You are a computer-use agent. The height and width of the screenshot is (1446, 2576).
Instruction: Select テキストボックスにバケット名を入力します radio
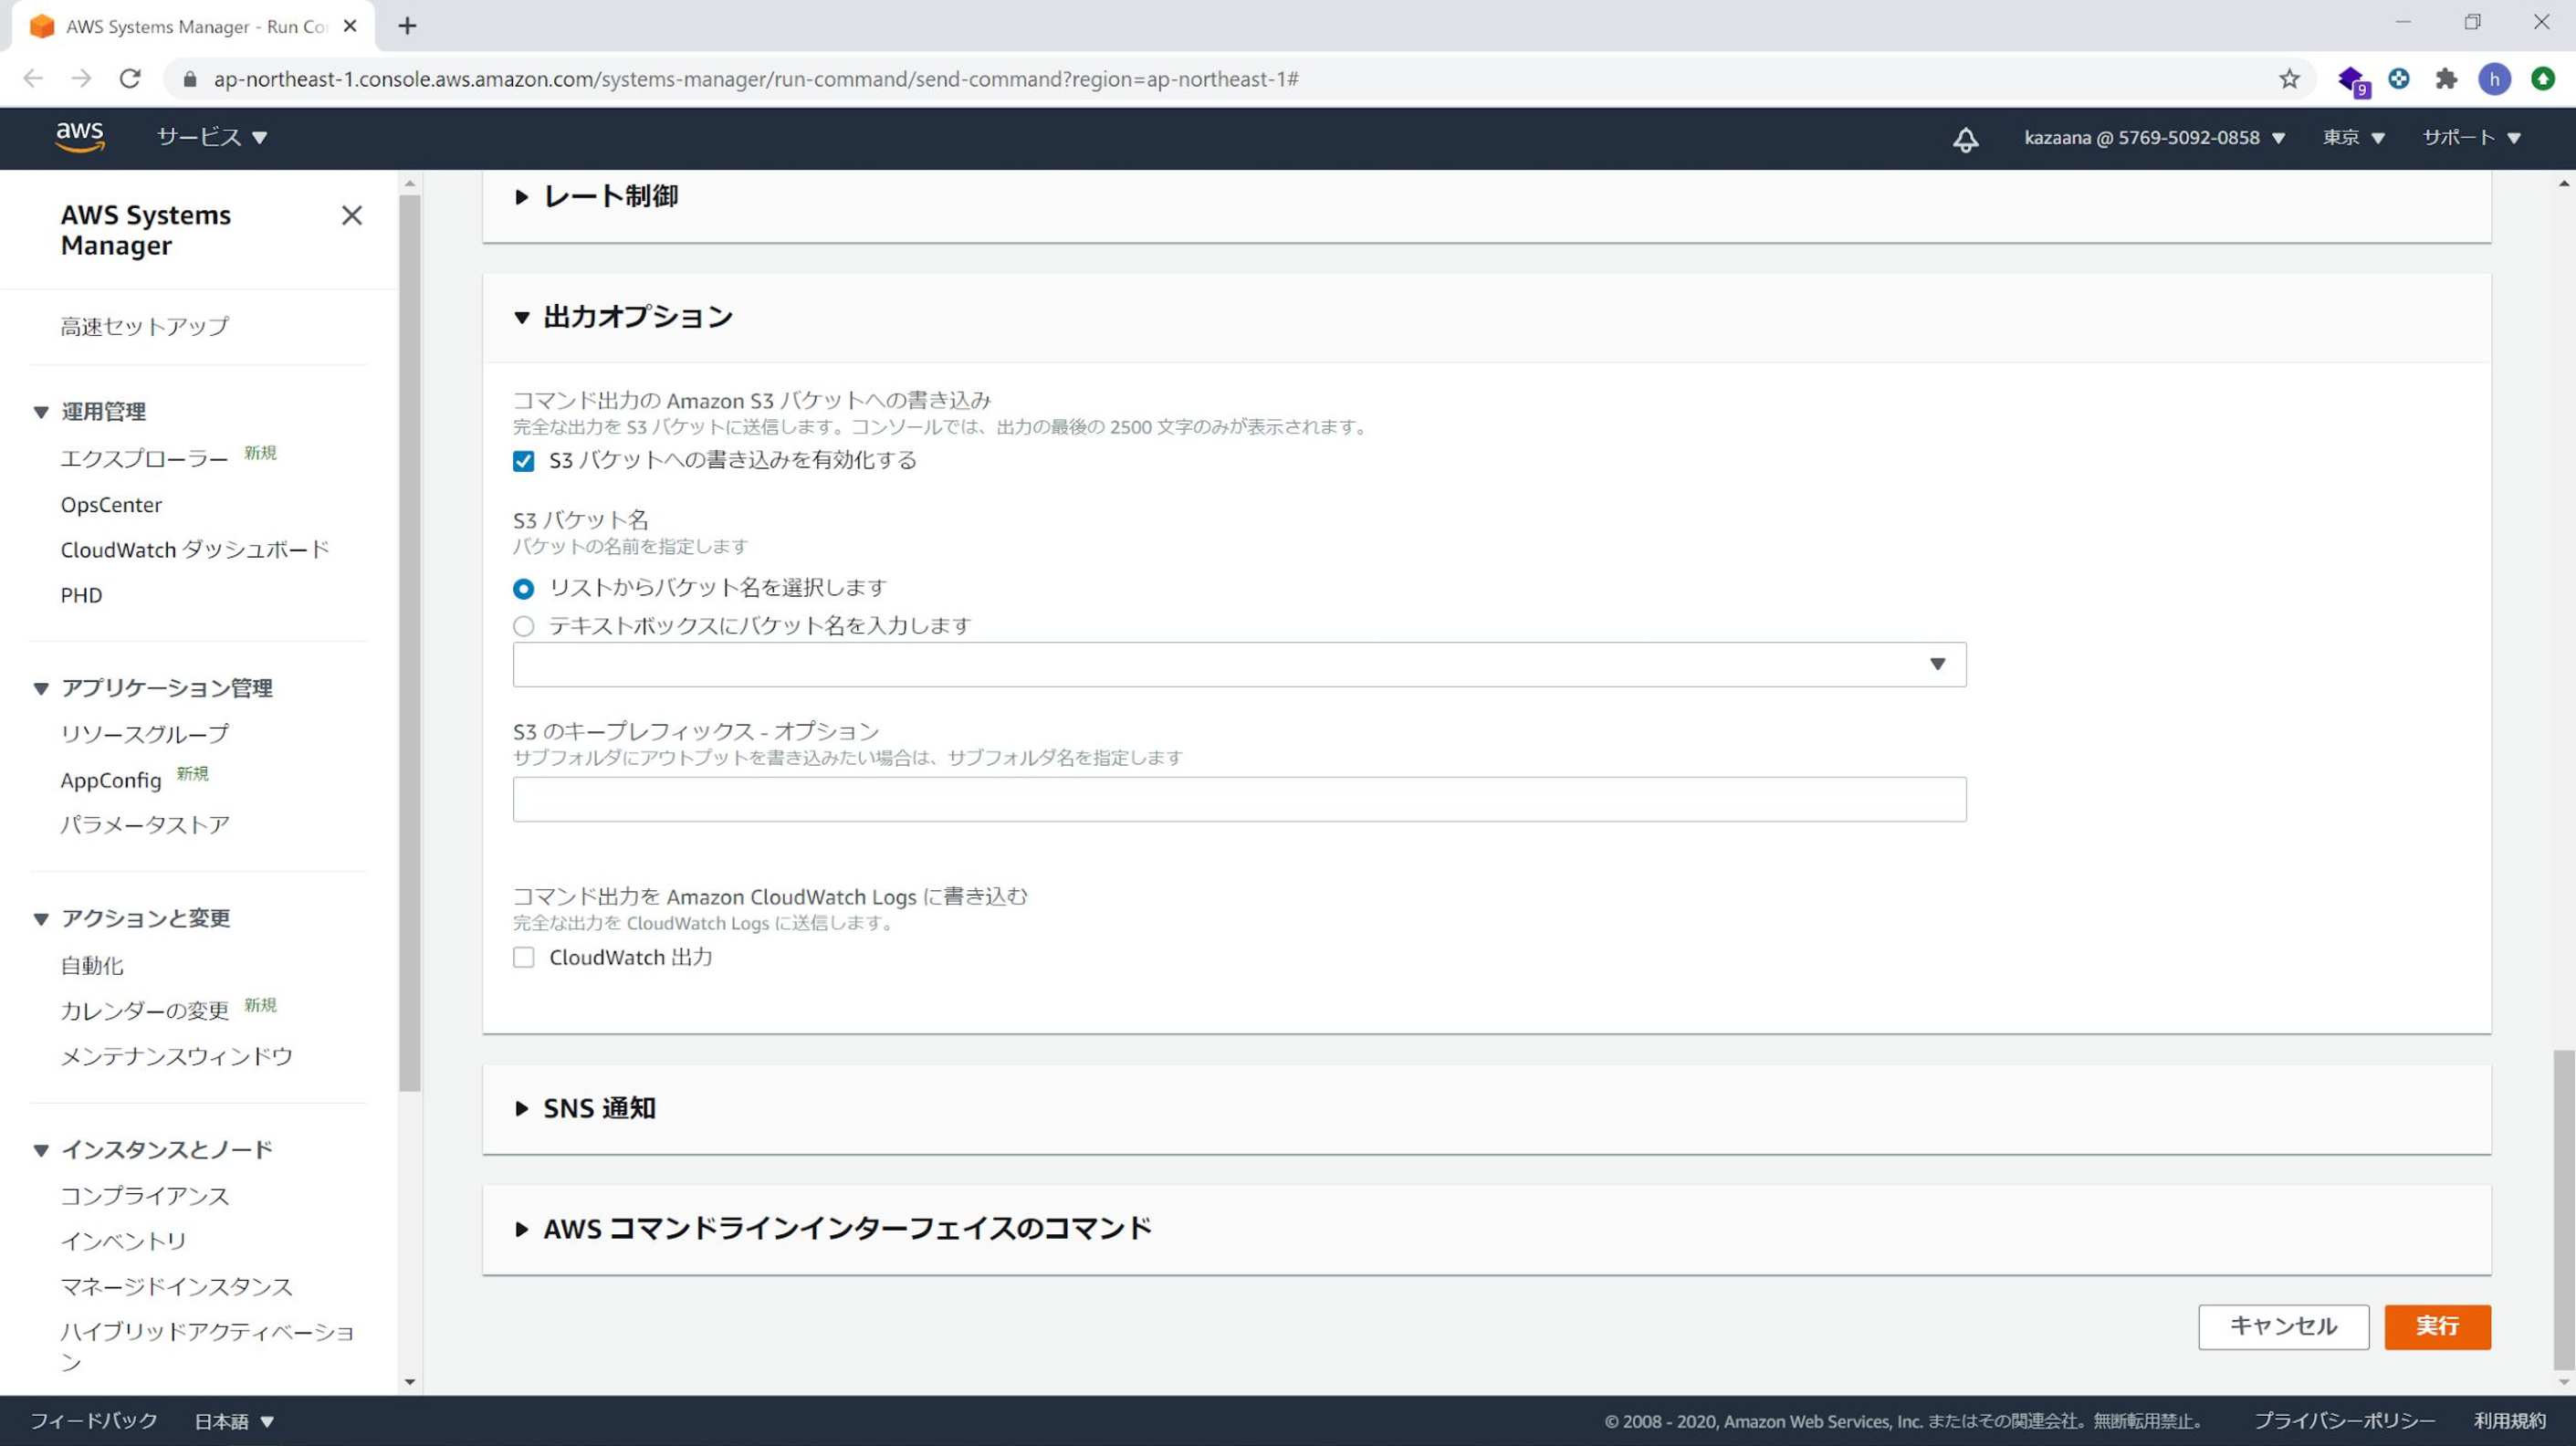(x=523, y=626)
